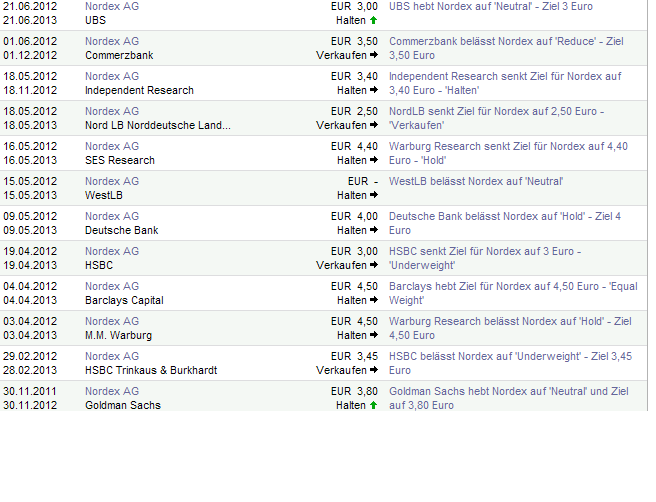Open the Goldman Sachs 'Neutral' 3,80 Euro headline
656x502 pixels.
tap(509, 398)
